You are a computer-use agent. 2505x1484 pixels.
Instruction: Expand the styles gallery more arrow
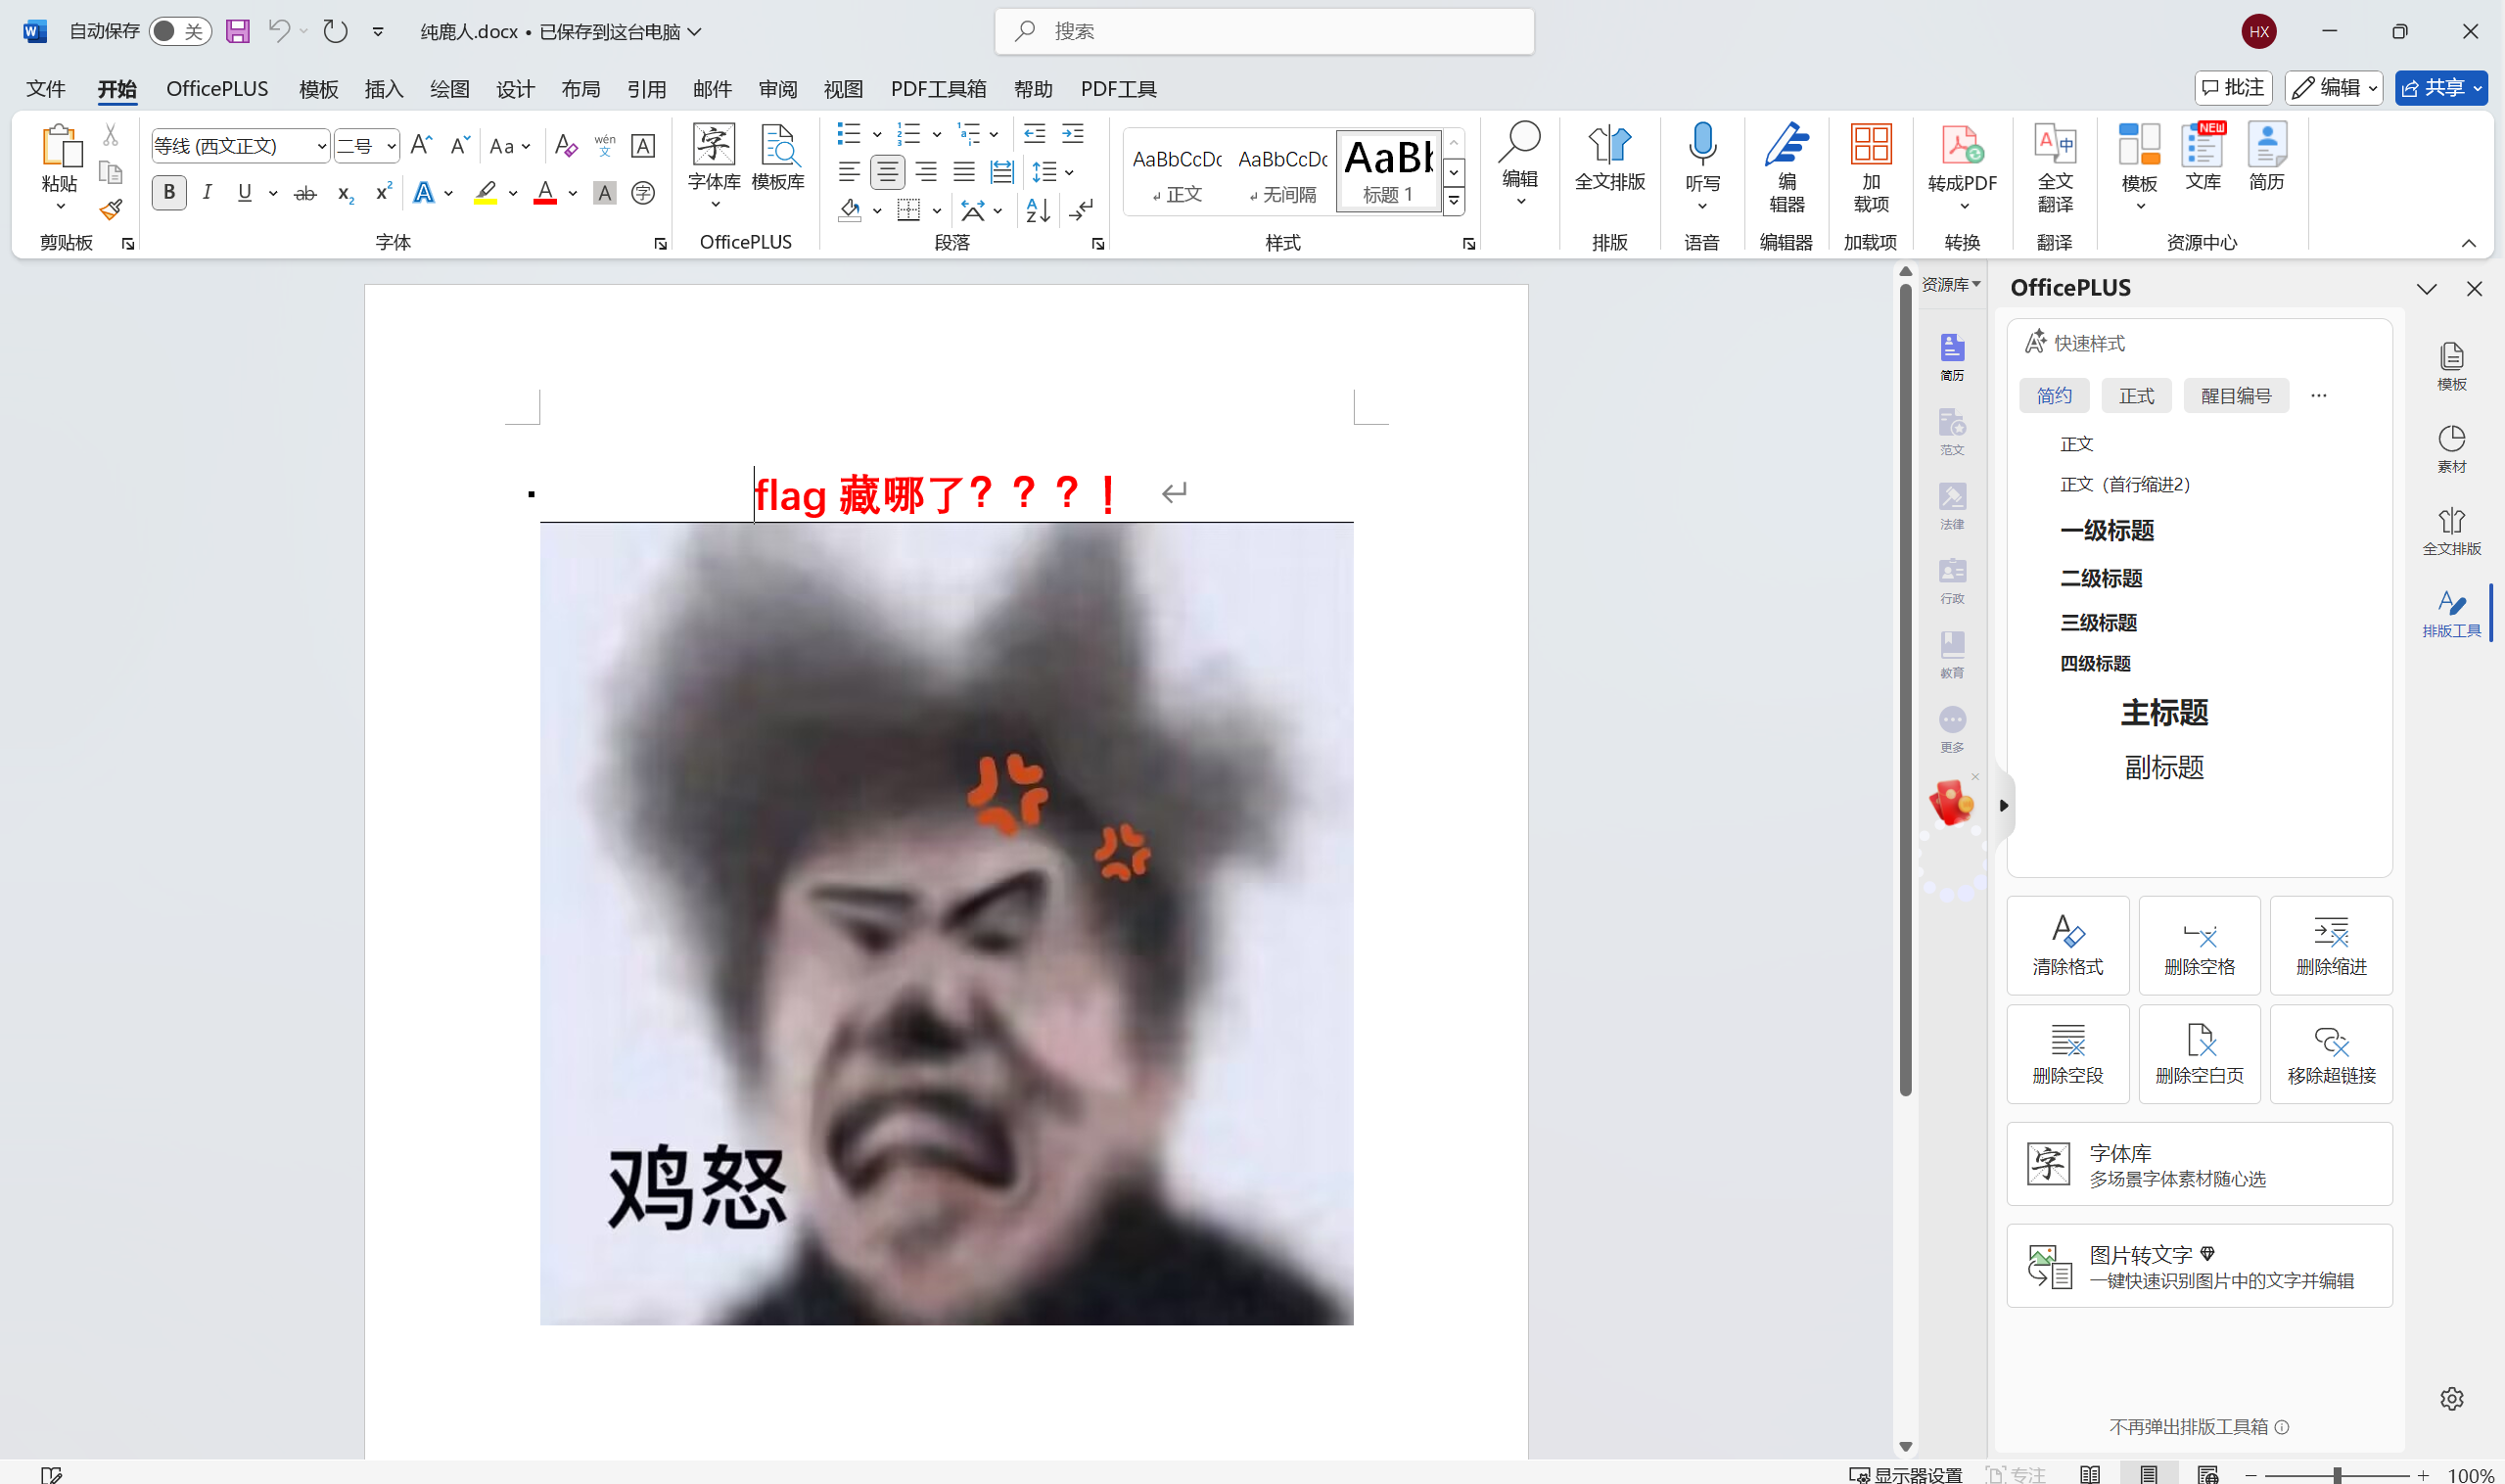[1454, 201]
